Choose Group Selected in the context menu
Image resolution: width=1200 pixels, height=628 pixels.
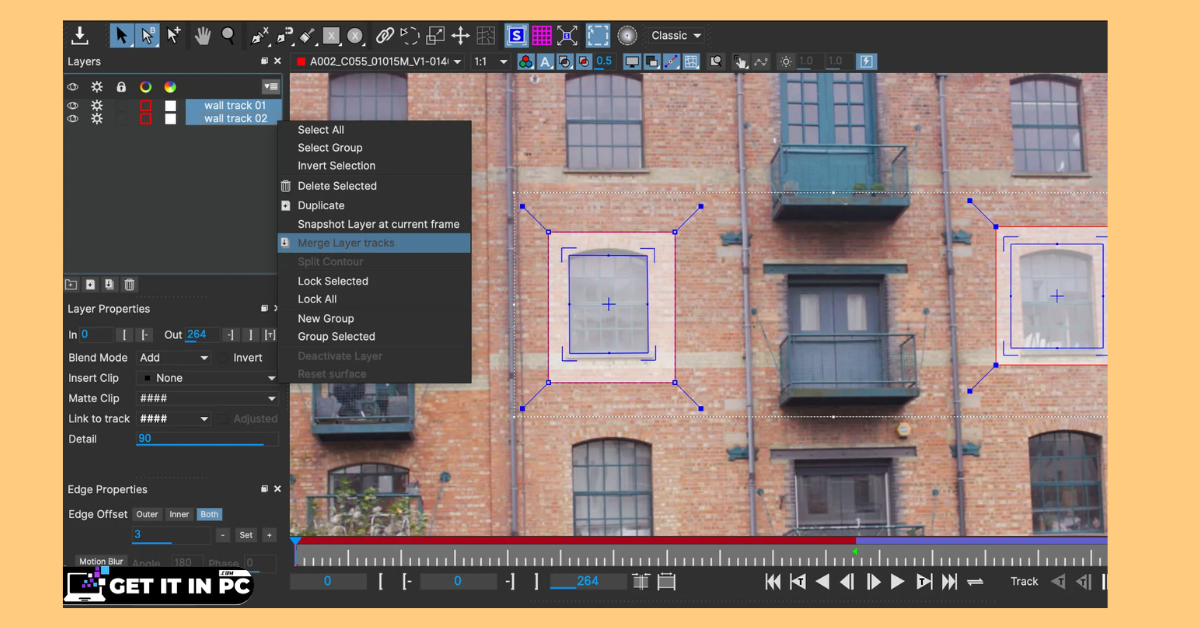[x=337, y=337]
